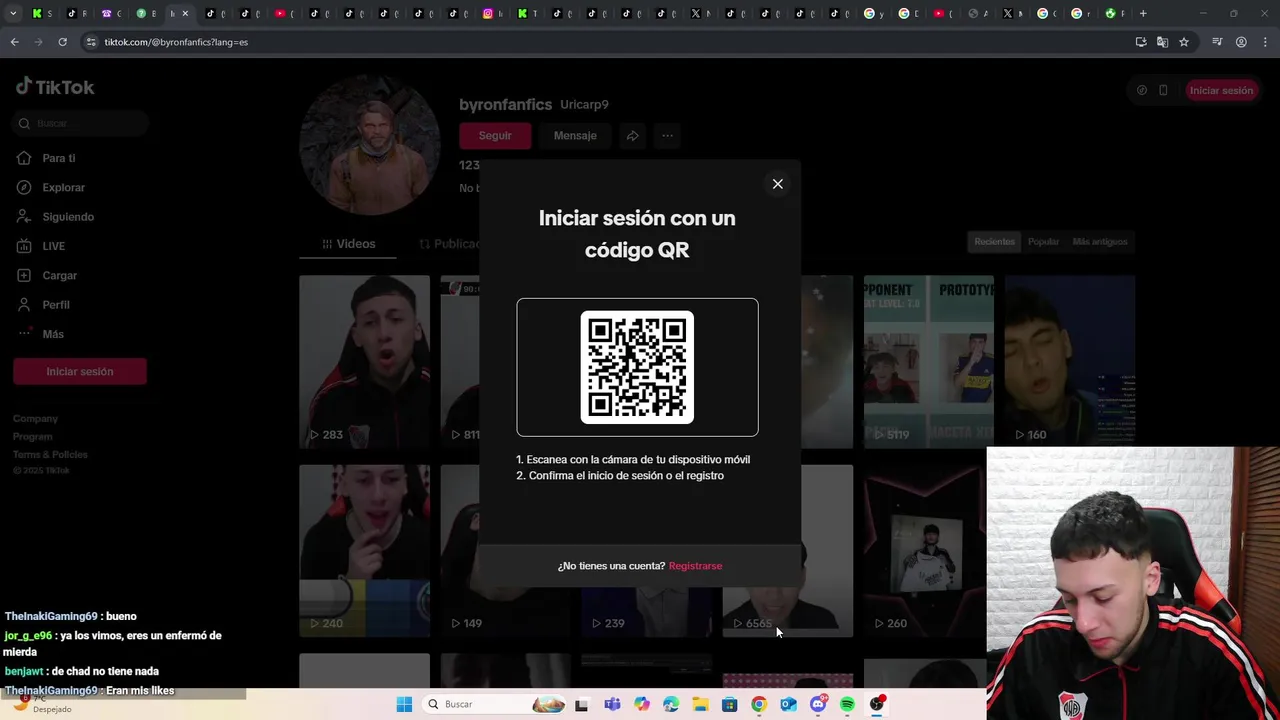1280x720 pixels.
Task: Open Discord from the taskbar
Action: click(818, 704)
